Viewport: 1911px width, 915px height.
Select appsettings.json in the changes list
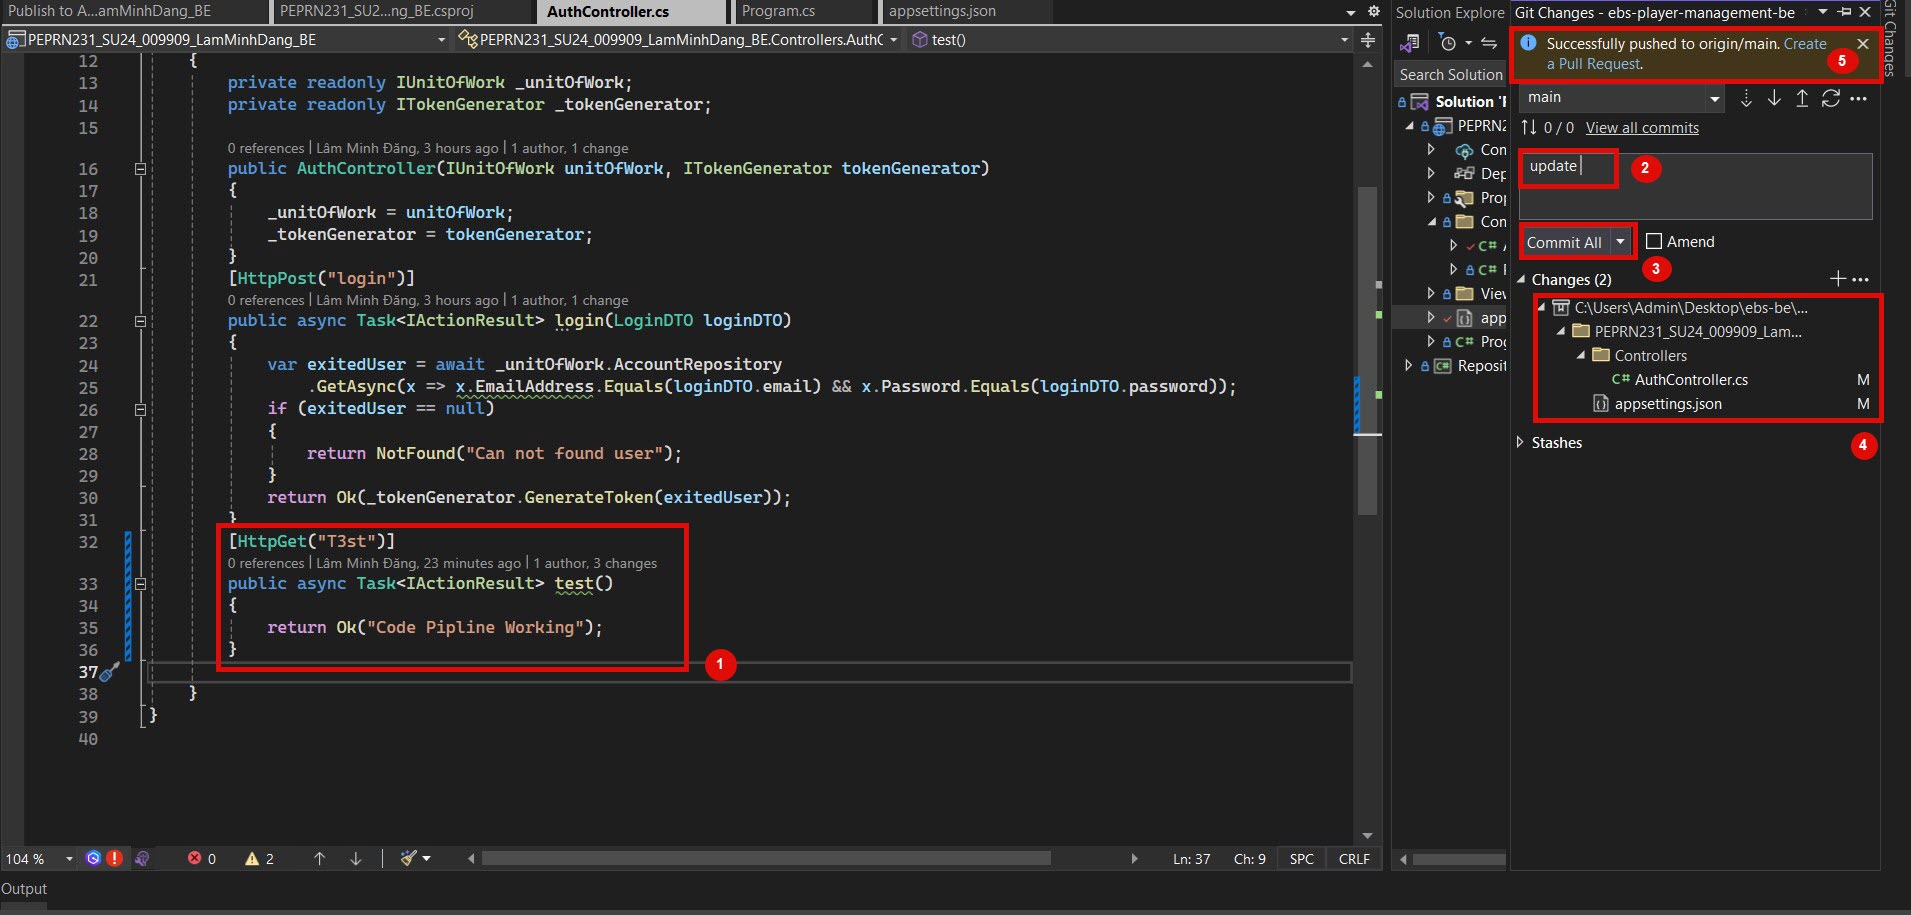click(x=1668, y=404)
